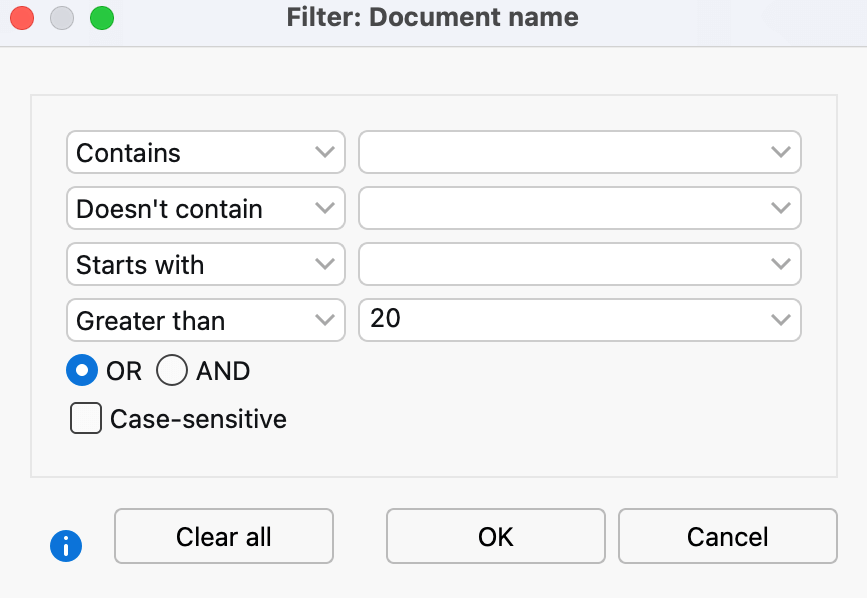Cancel the filter dialog
Screen dimensions: 867x598
[727, 537]
